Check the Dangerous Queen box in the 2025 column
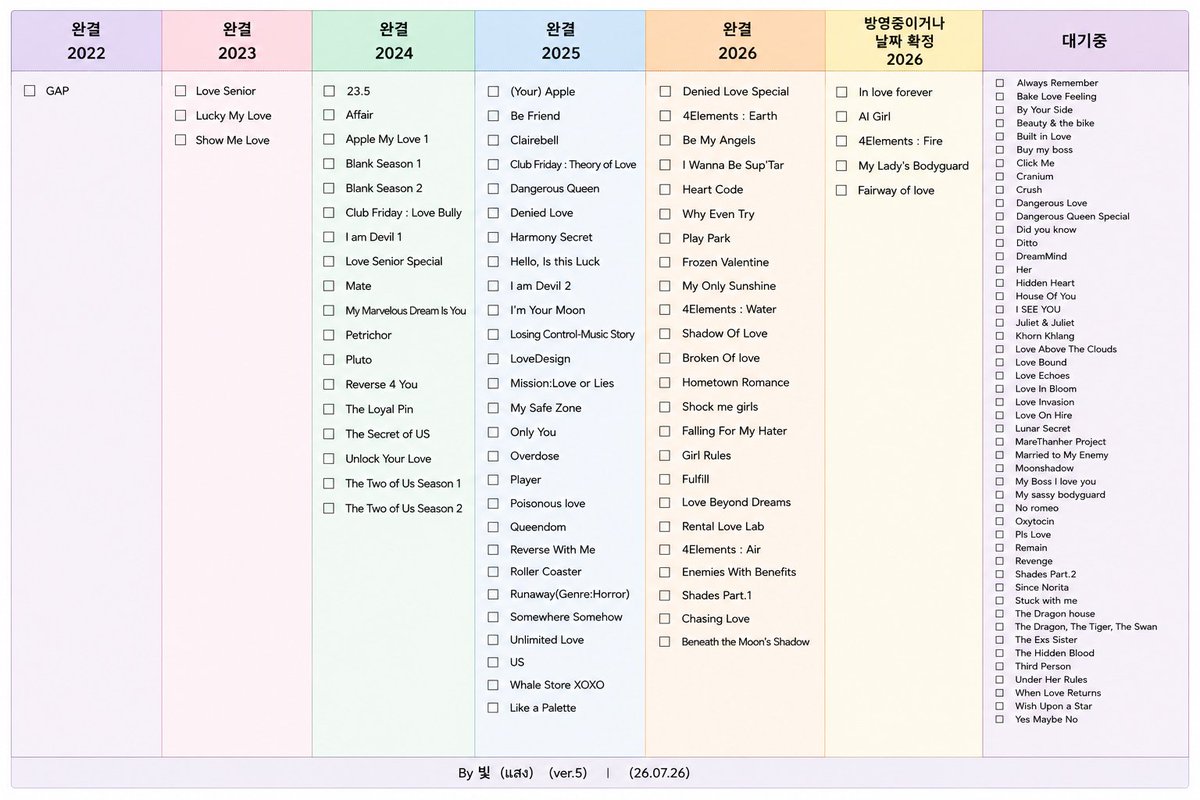The image size is (1200, 800). [x=493, y=189]
